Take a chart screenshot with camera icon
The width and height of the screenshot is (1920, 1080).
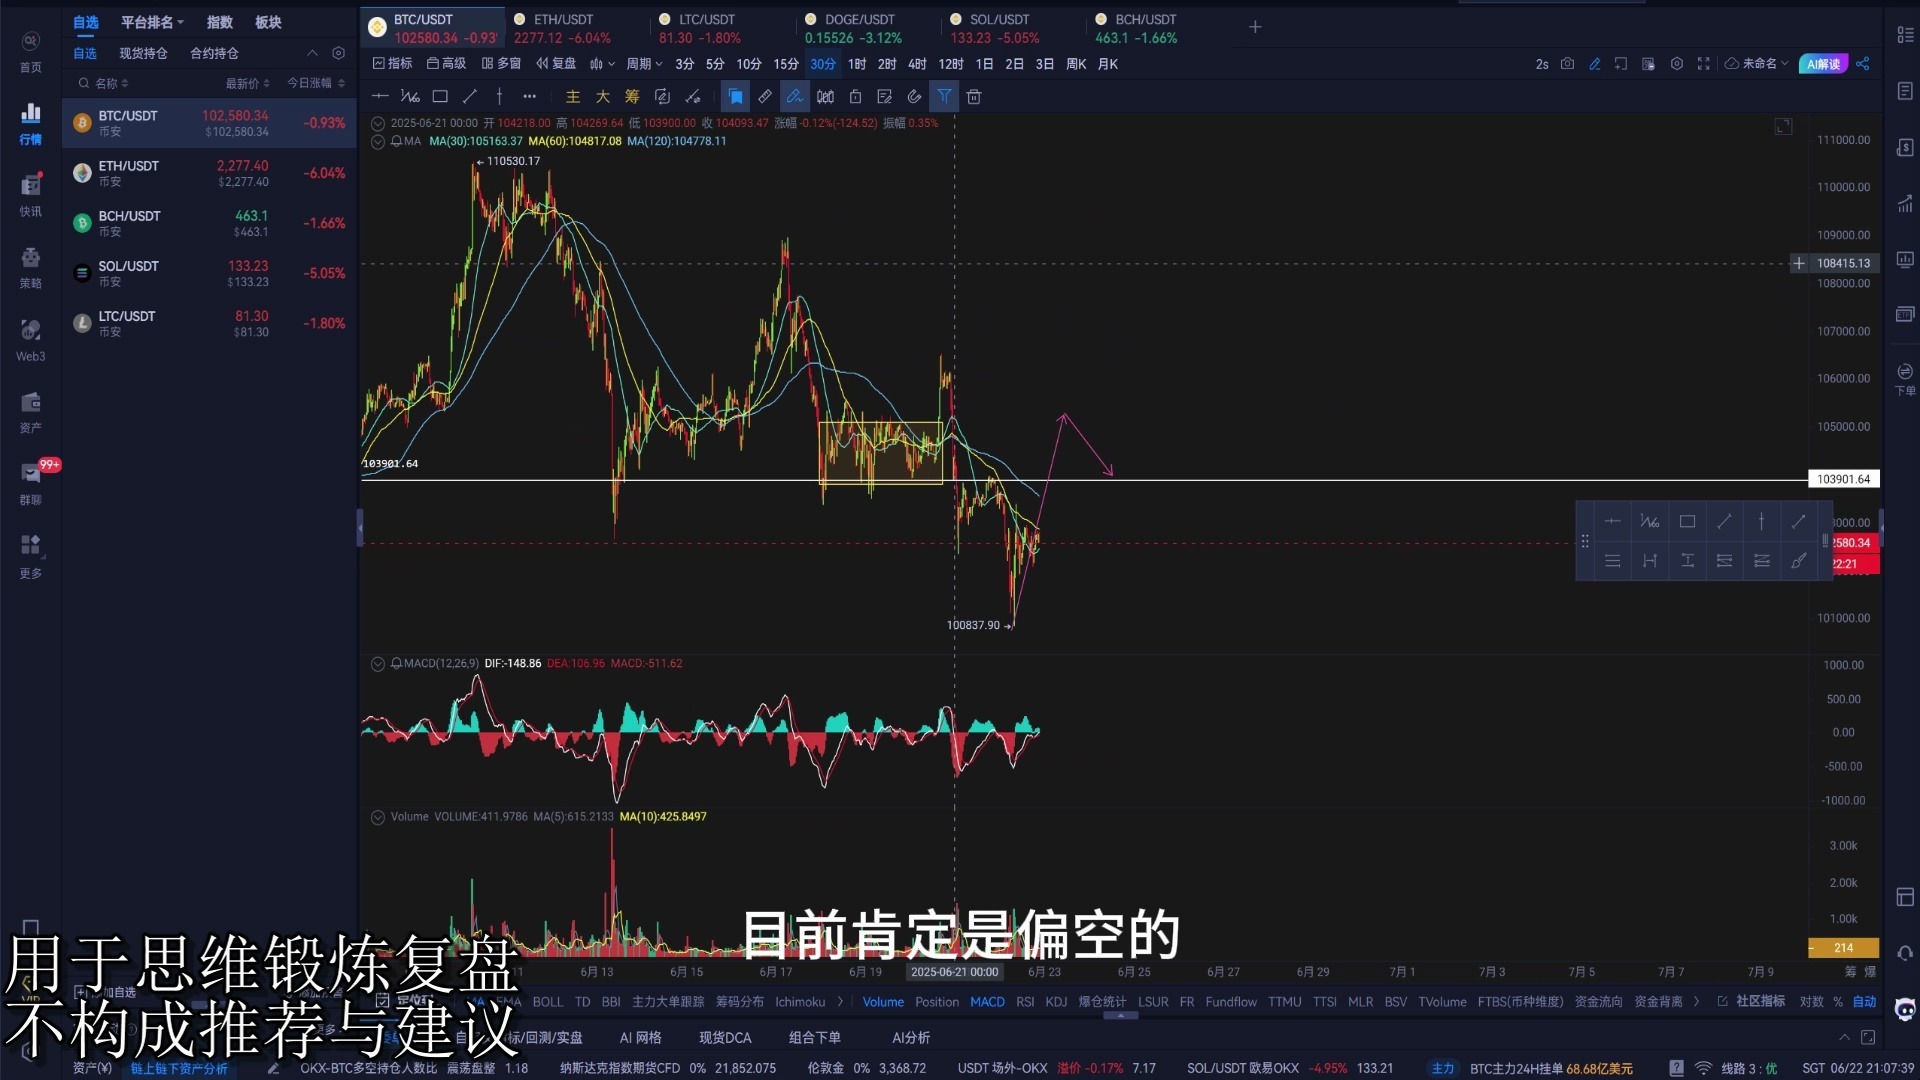coord(1567,64)
